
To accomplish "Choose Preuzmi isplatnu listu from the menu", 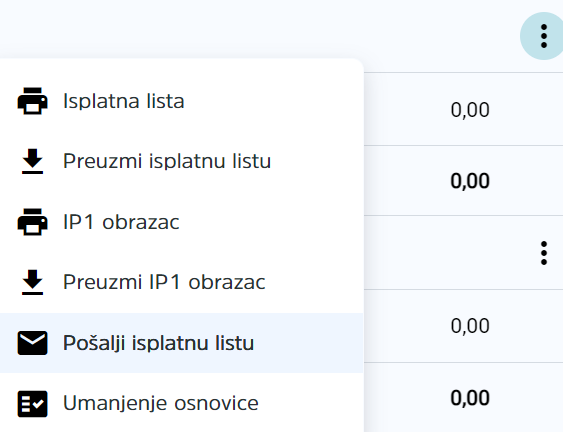I will coord(182,161).
